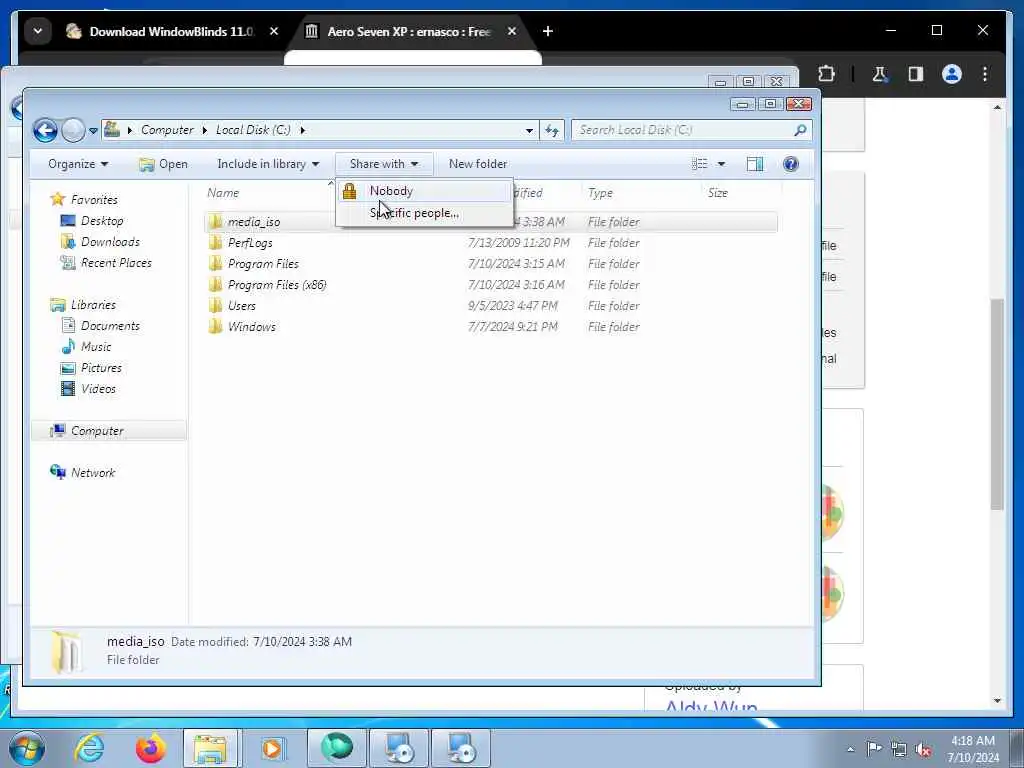The image size is (1024, 768).
Task: Open Pictures library
Action: [101, 368]
